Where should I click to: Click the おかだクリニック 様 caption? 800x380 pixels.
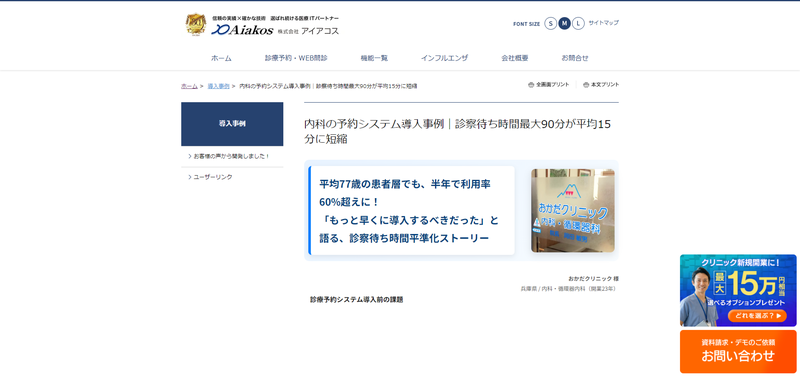click(593, 278)
